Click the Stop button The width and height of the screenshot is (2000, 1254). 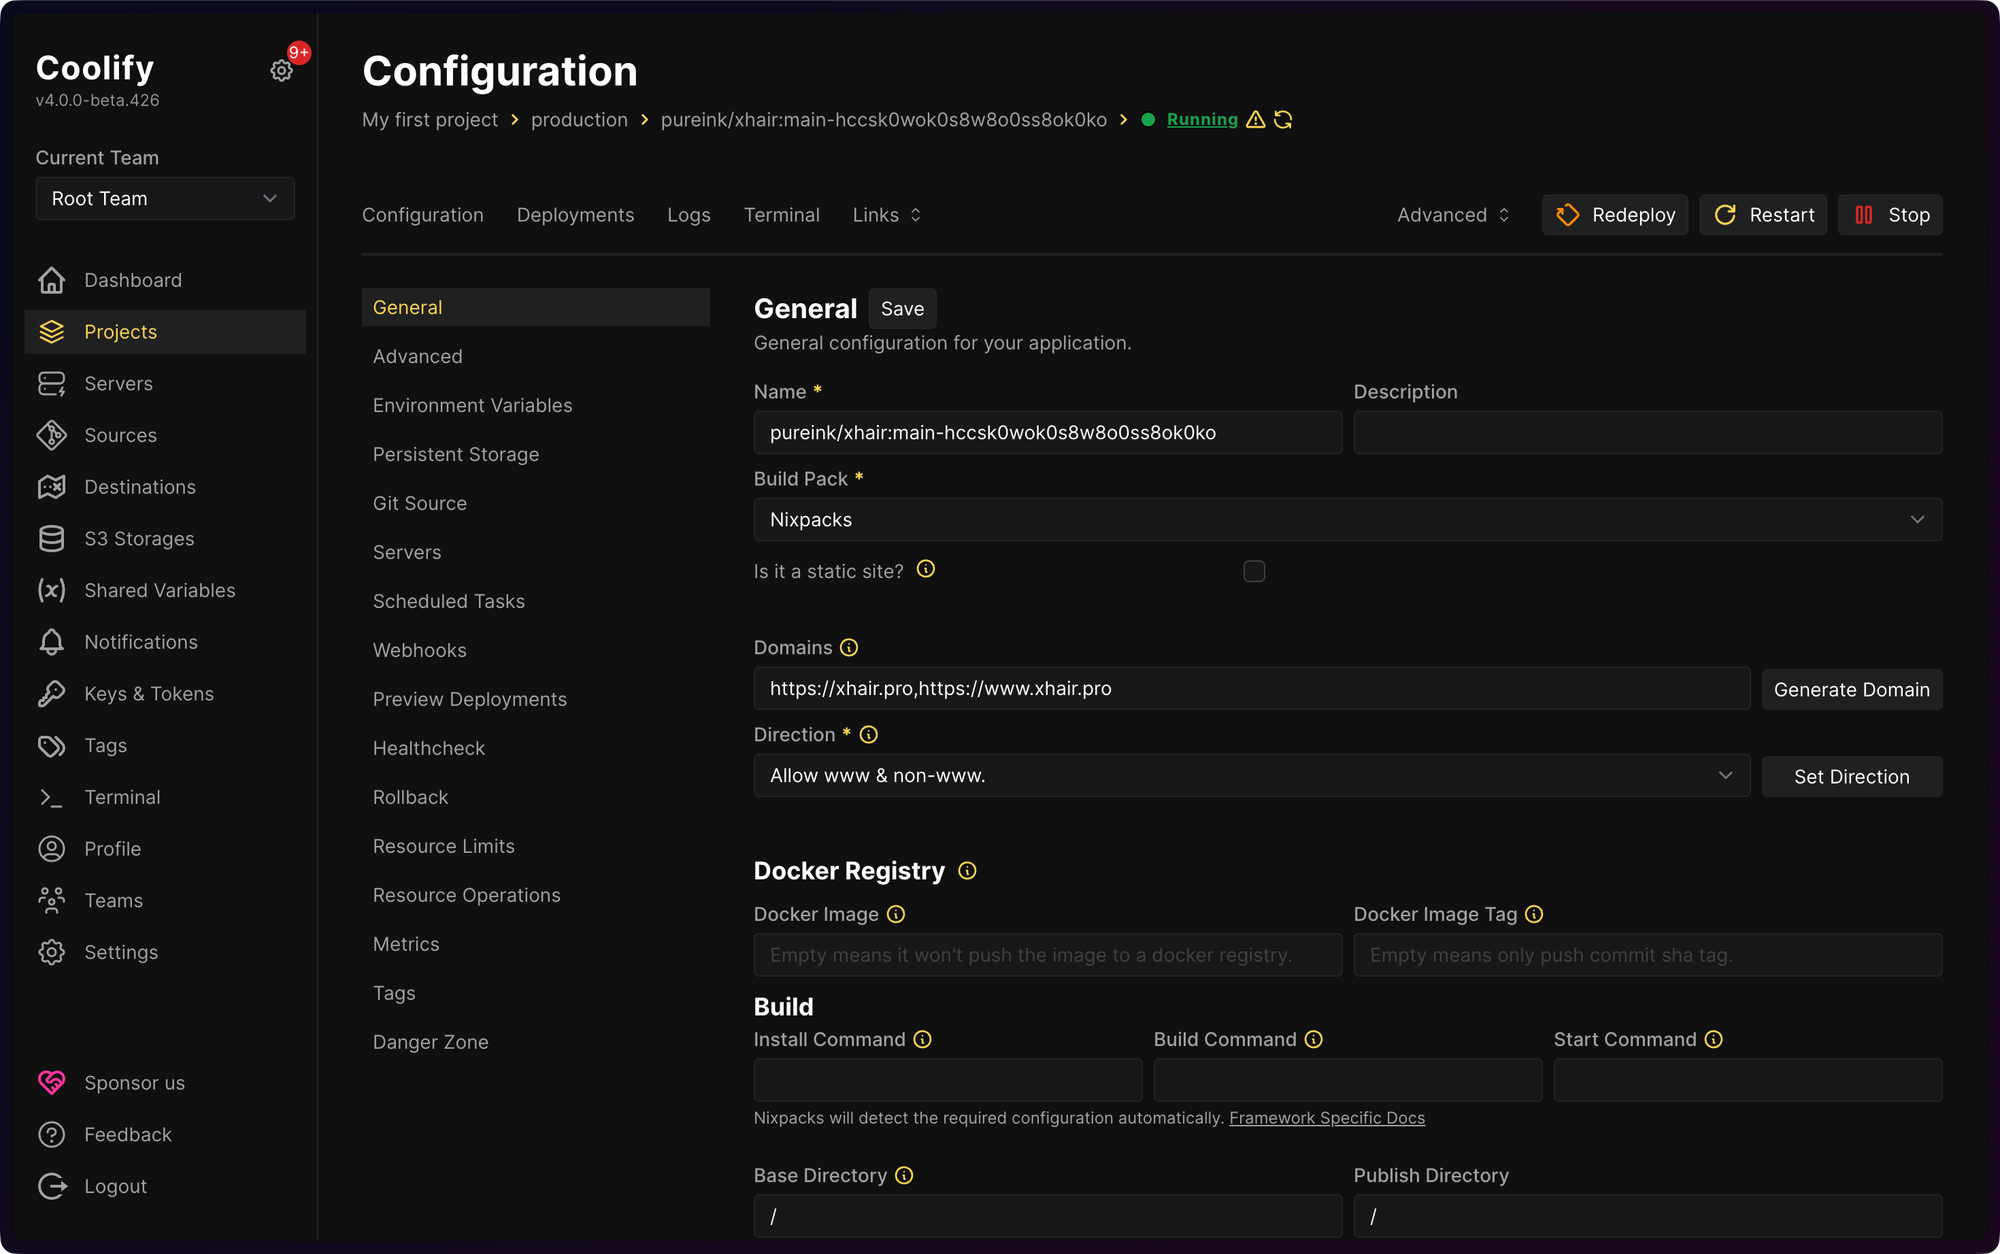tap(1891, 215)
